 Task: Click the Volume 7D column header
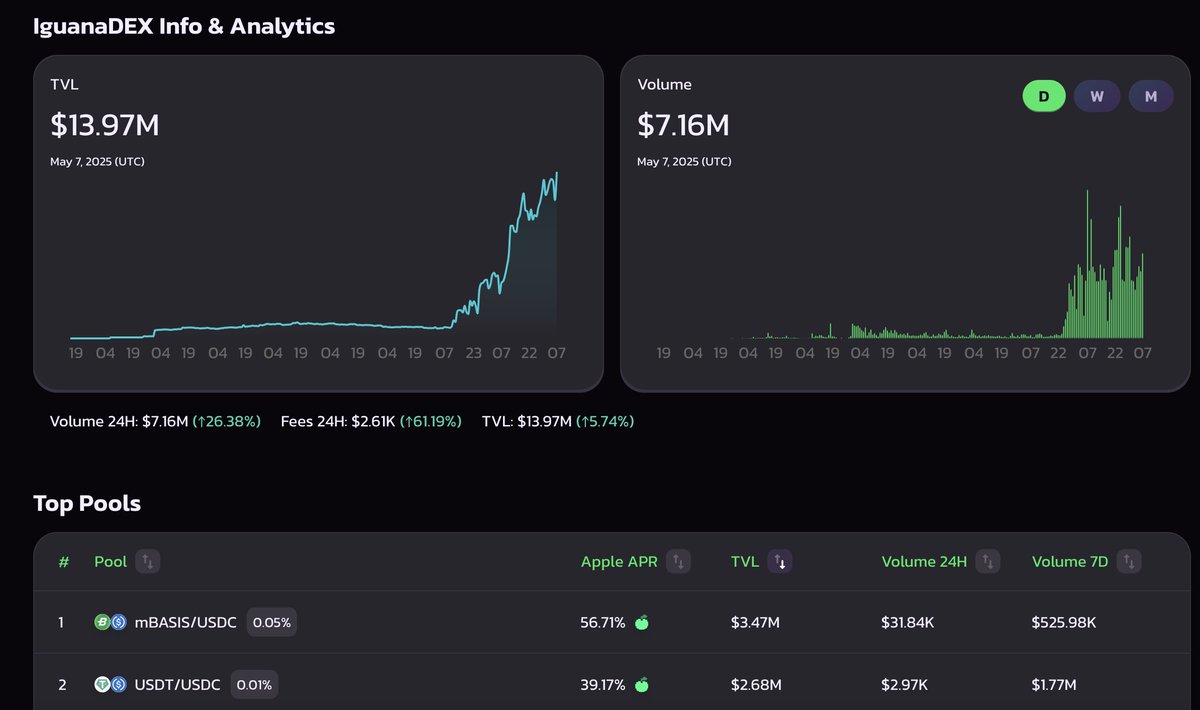click(1070, 562)
